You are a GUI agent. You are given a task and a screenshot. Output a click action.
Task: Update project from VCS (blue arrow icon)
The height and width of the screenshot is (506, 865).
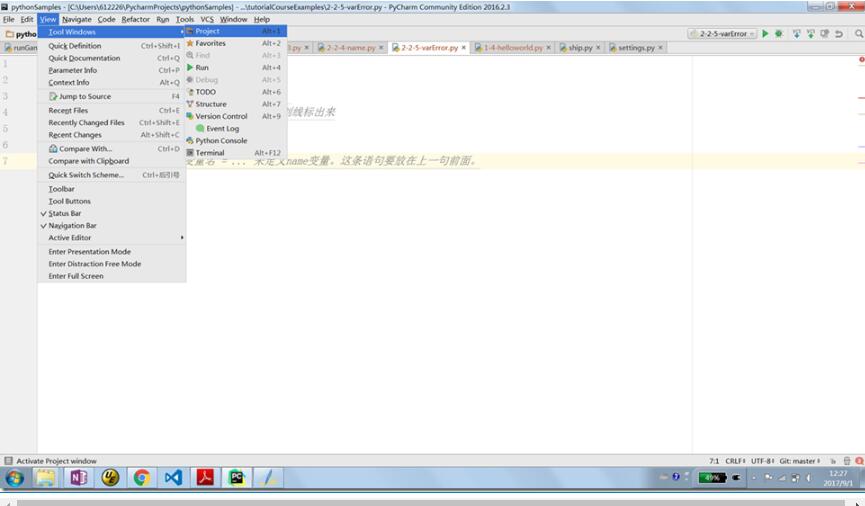click(x=797, y=34)
